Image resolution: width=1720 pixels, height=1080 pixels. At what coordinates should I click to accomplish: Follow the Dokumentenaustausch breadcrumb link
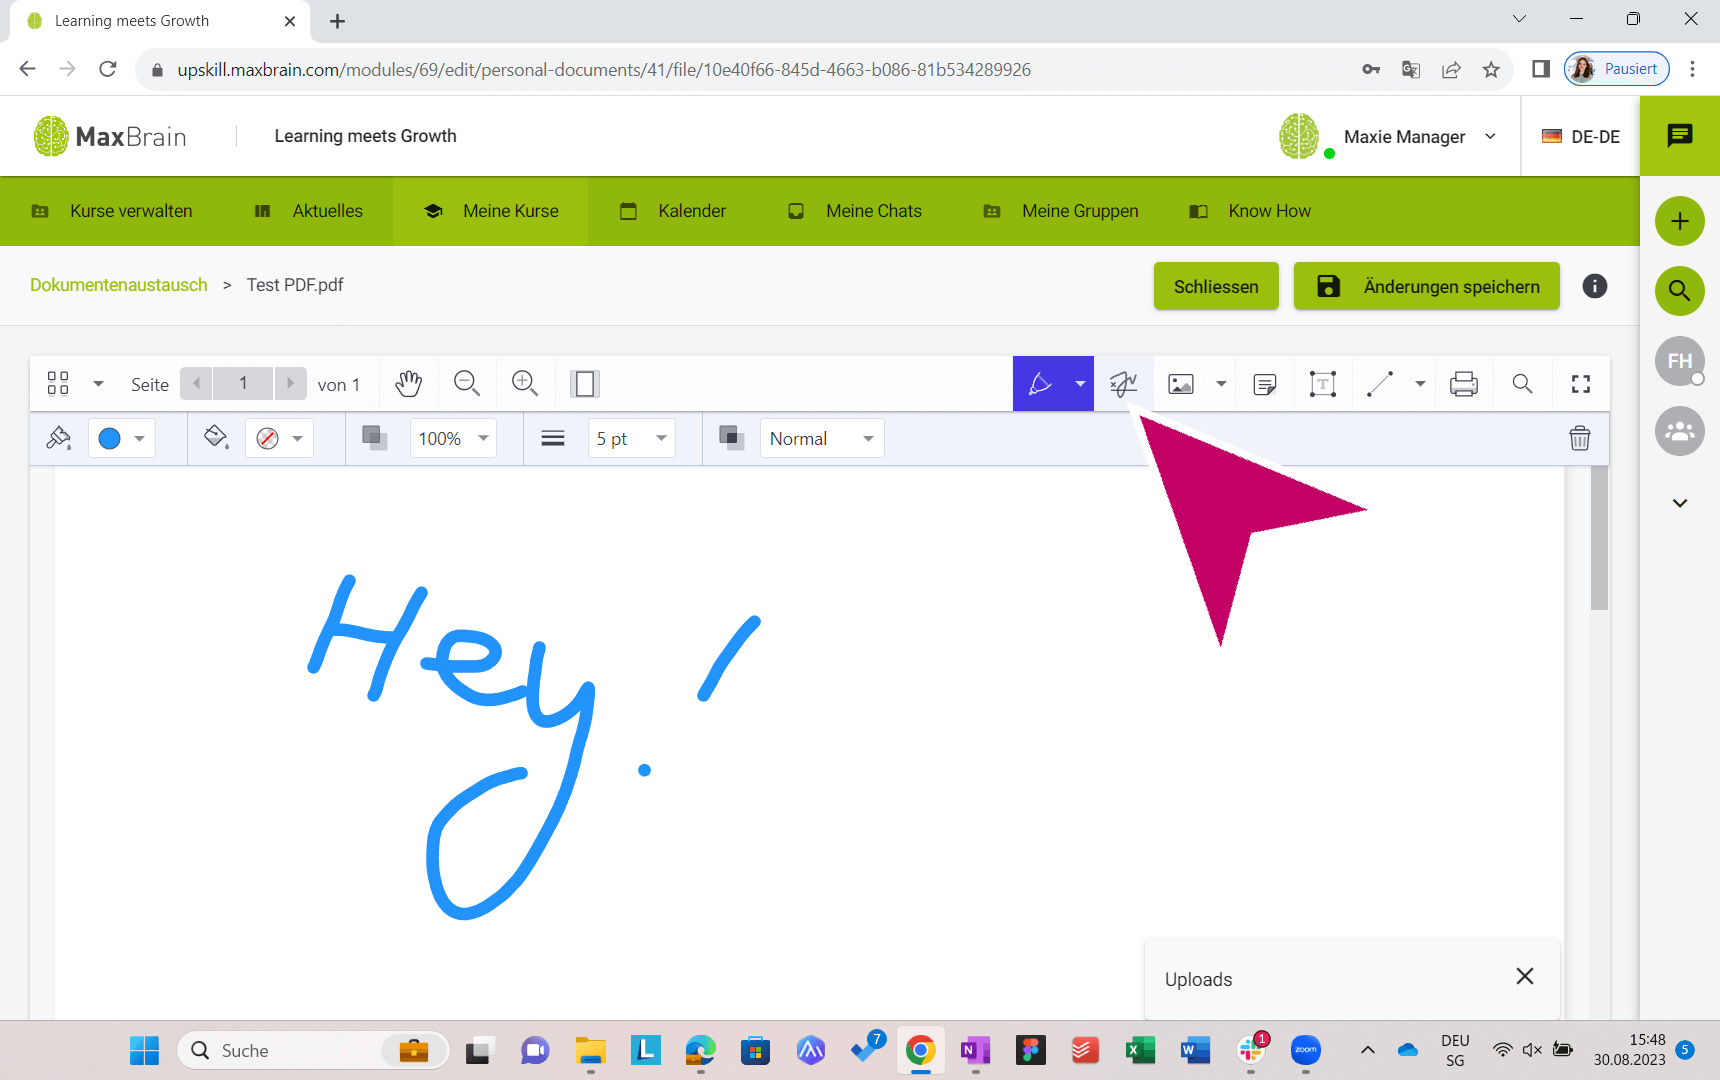point(119,285)
